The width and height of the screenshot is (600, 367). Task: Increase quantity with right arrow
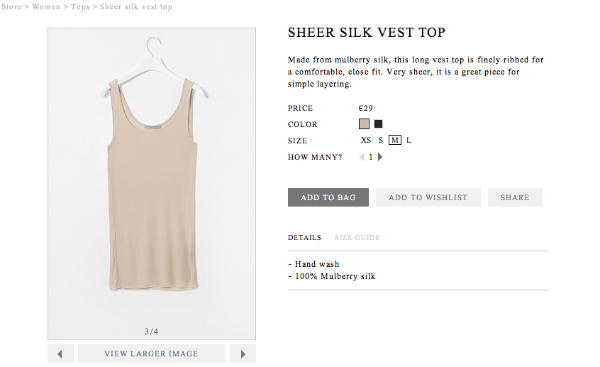point(380,157)
